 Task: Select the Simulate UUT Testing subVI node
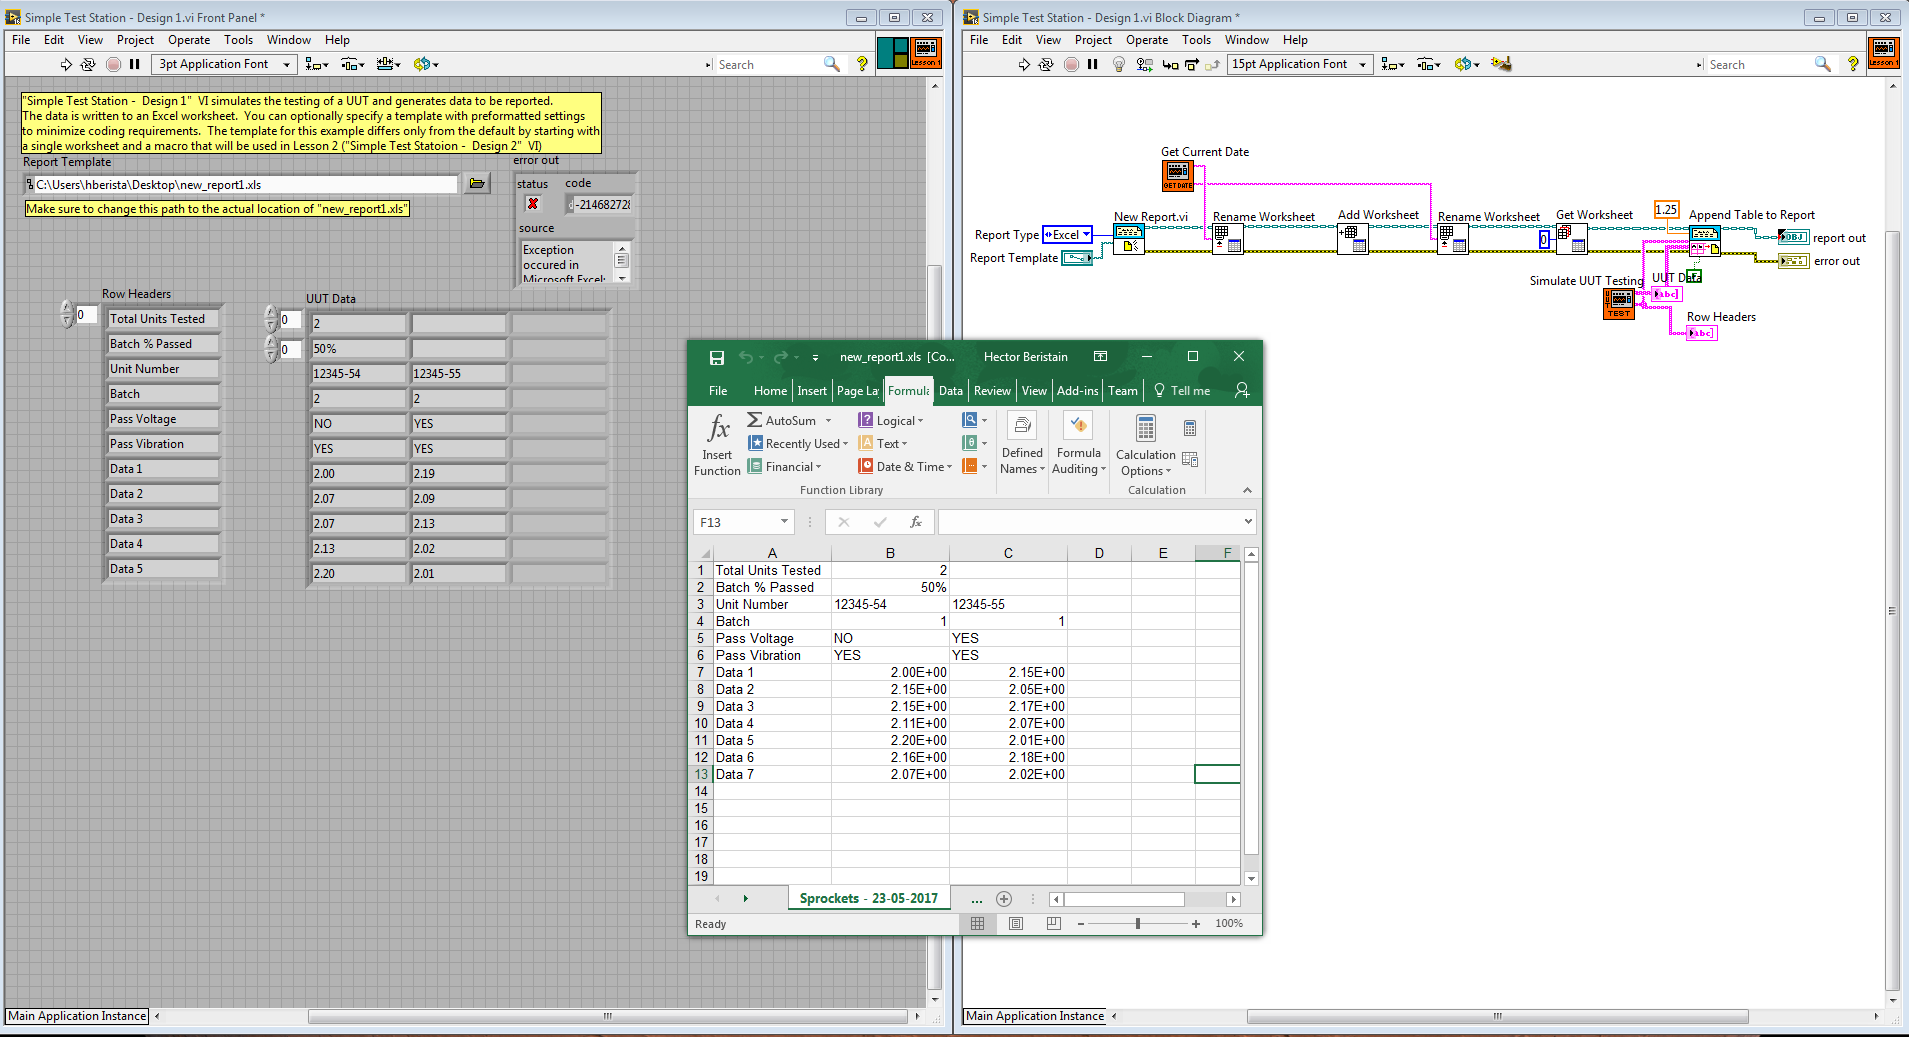tap(1619, 304)
